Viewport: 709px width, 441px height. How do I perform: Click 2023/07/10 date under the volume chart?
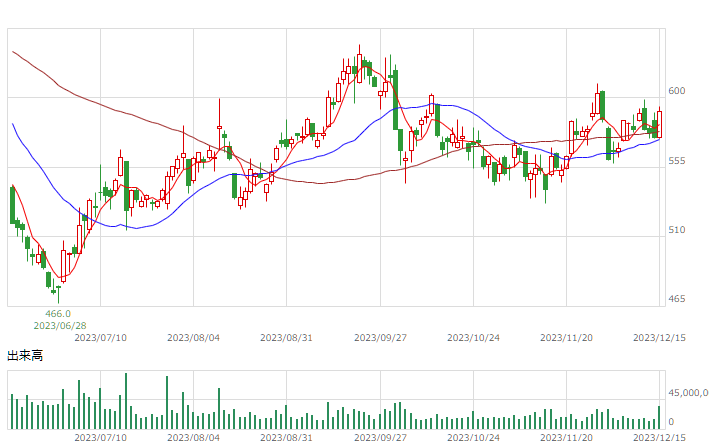coord(100,437)
